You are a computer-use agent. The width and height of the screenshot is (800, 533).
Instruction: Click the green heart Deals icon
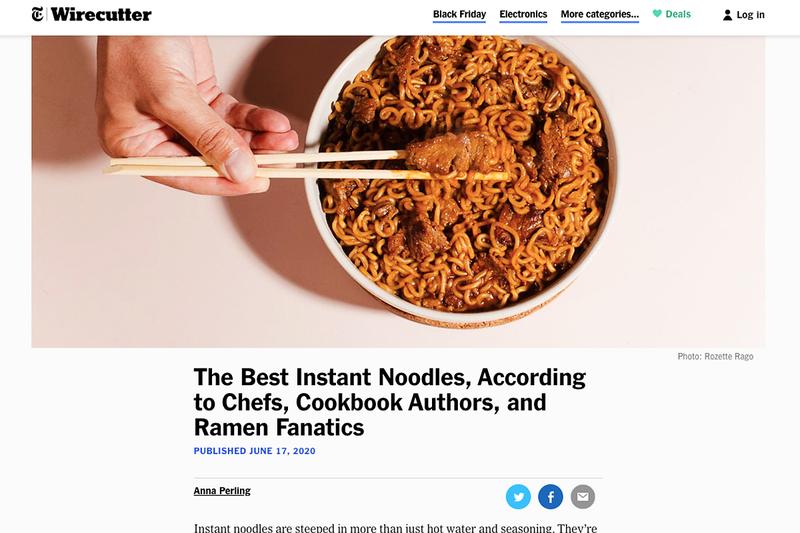(x=657, y=14)
